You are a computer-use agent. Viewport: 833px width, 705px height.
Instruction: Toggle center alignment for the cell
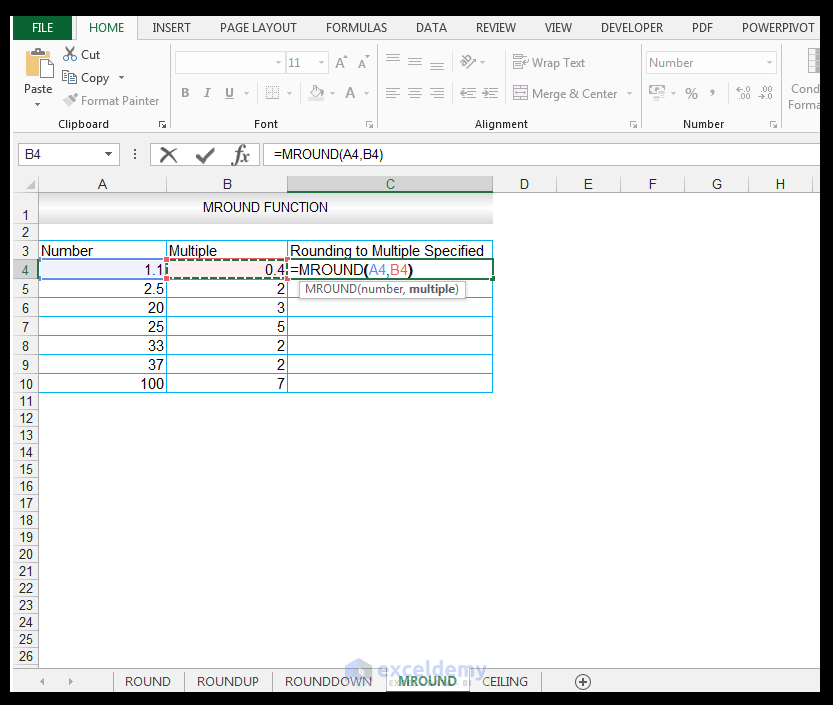[x=414, y=93]
